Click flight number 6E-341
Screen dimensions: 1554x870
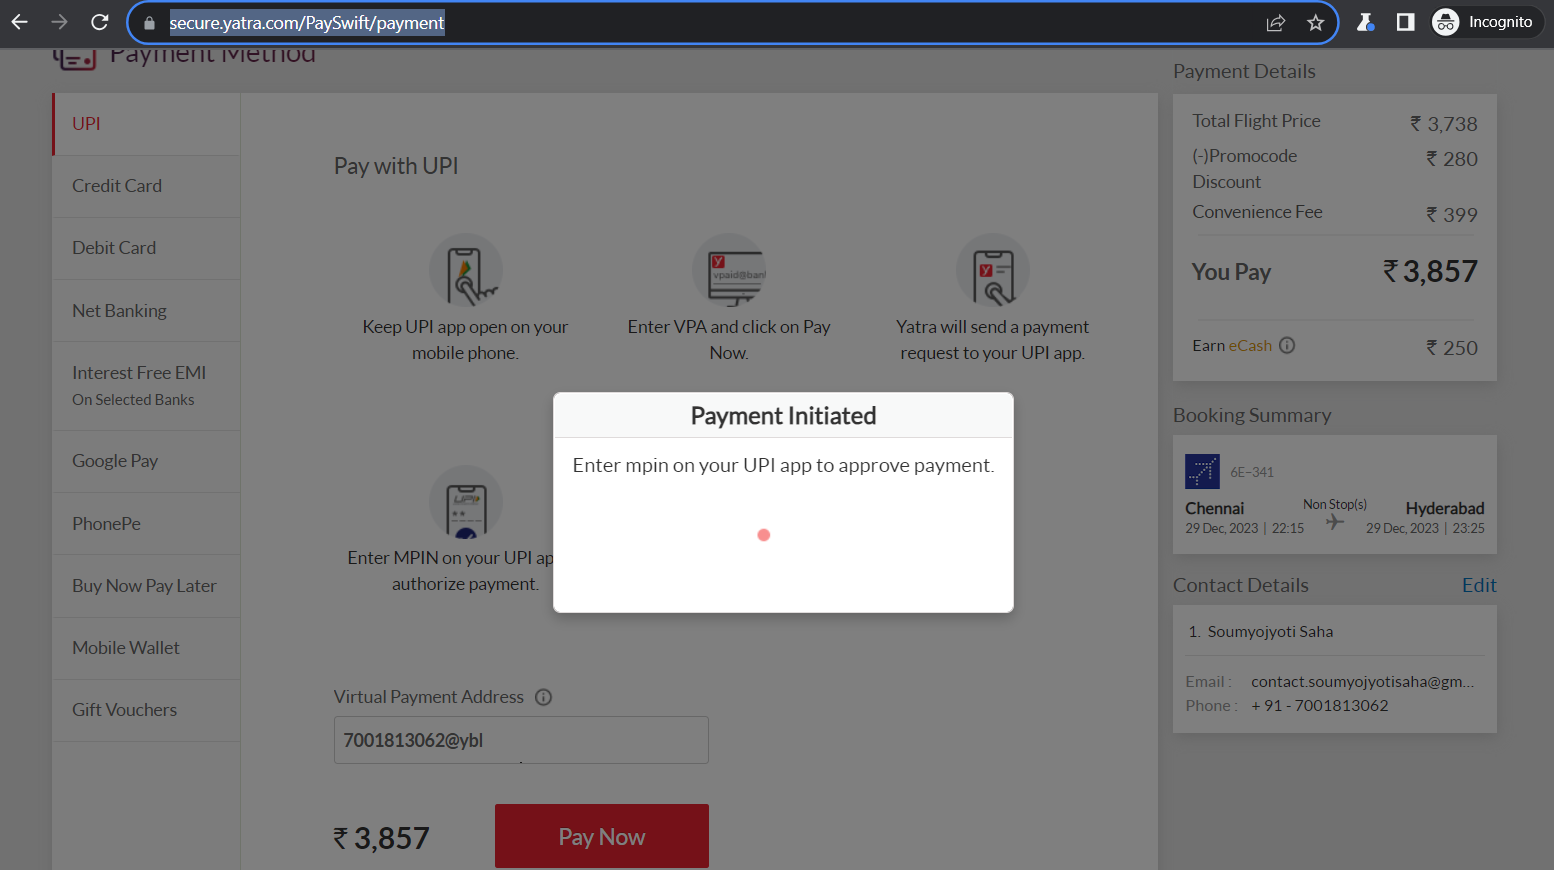tap(1252, 472)
